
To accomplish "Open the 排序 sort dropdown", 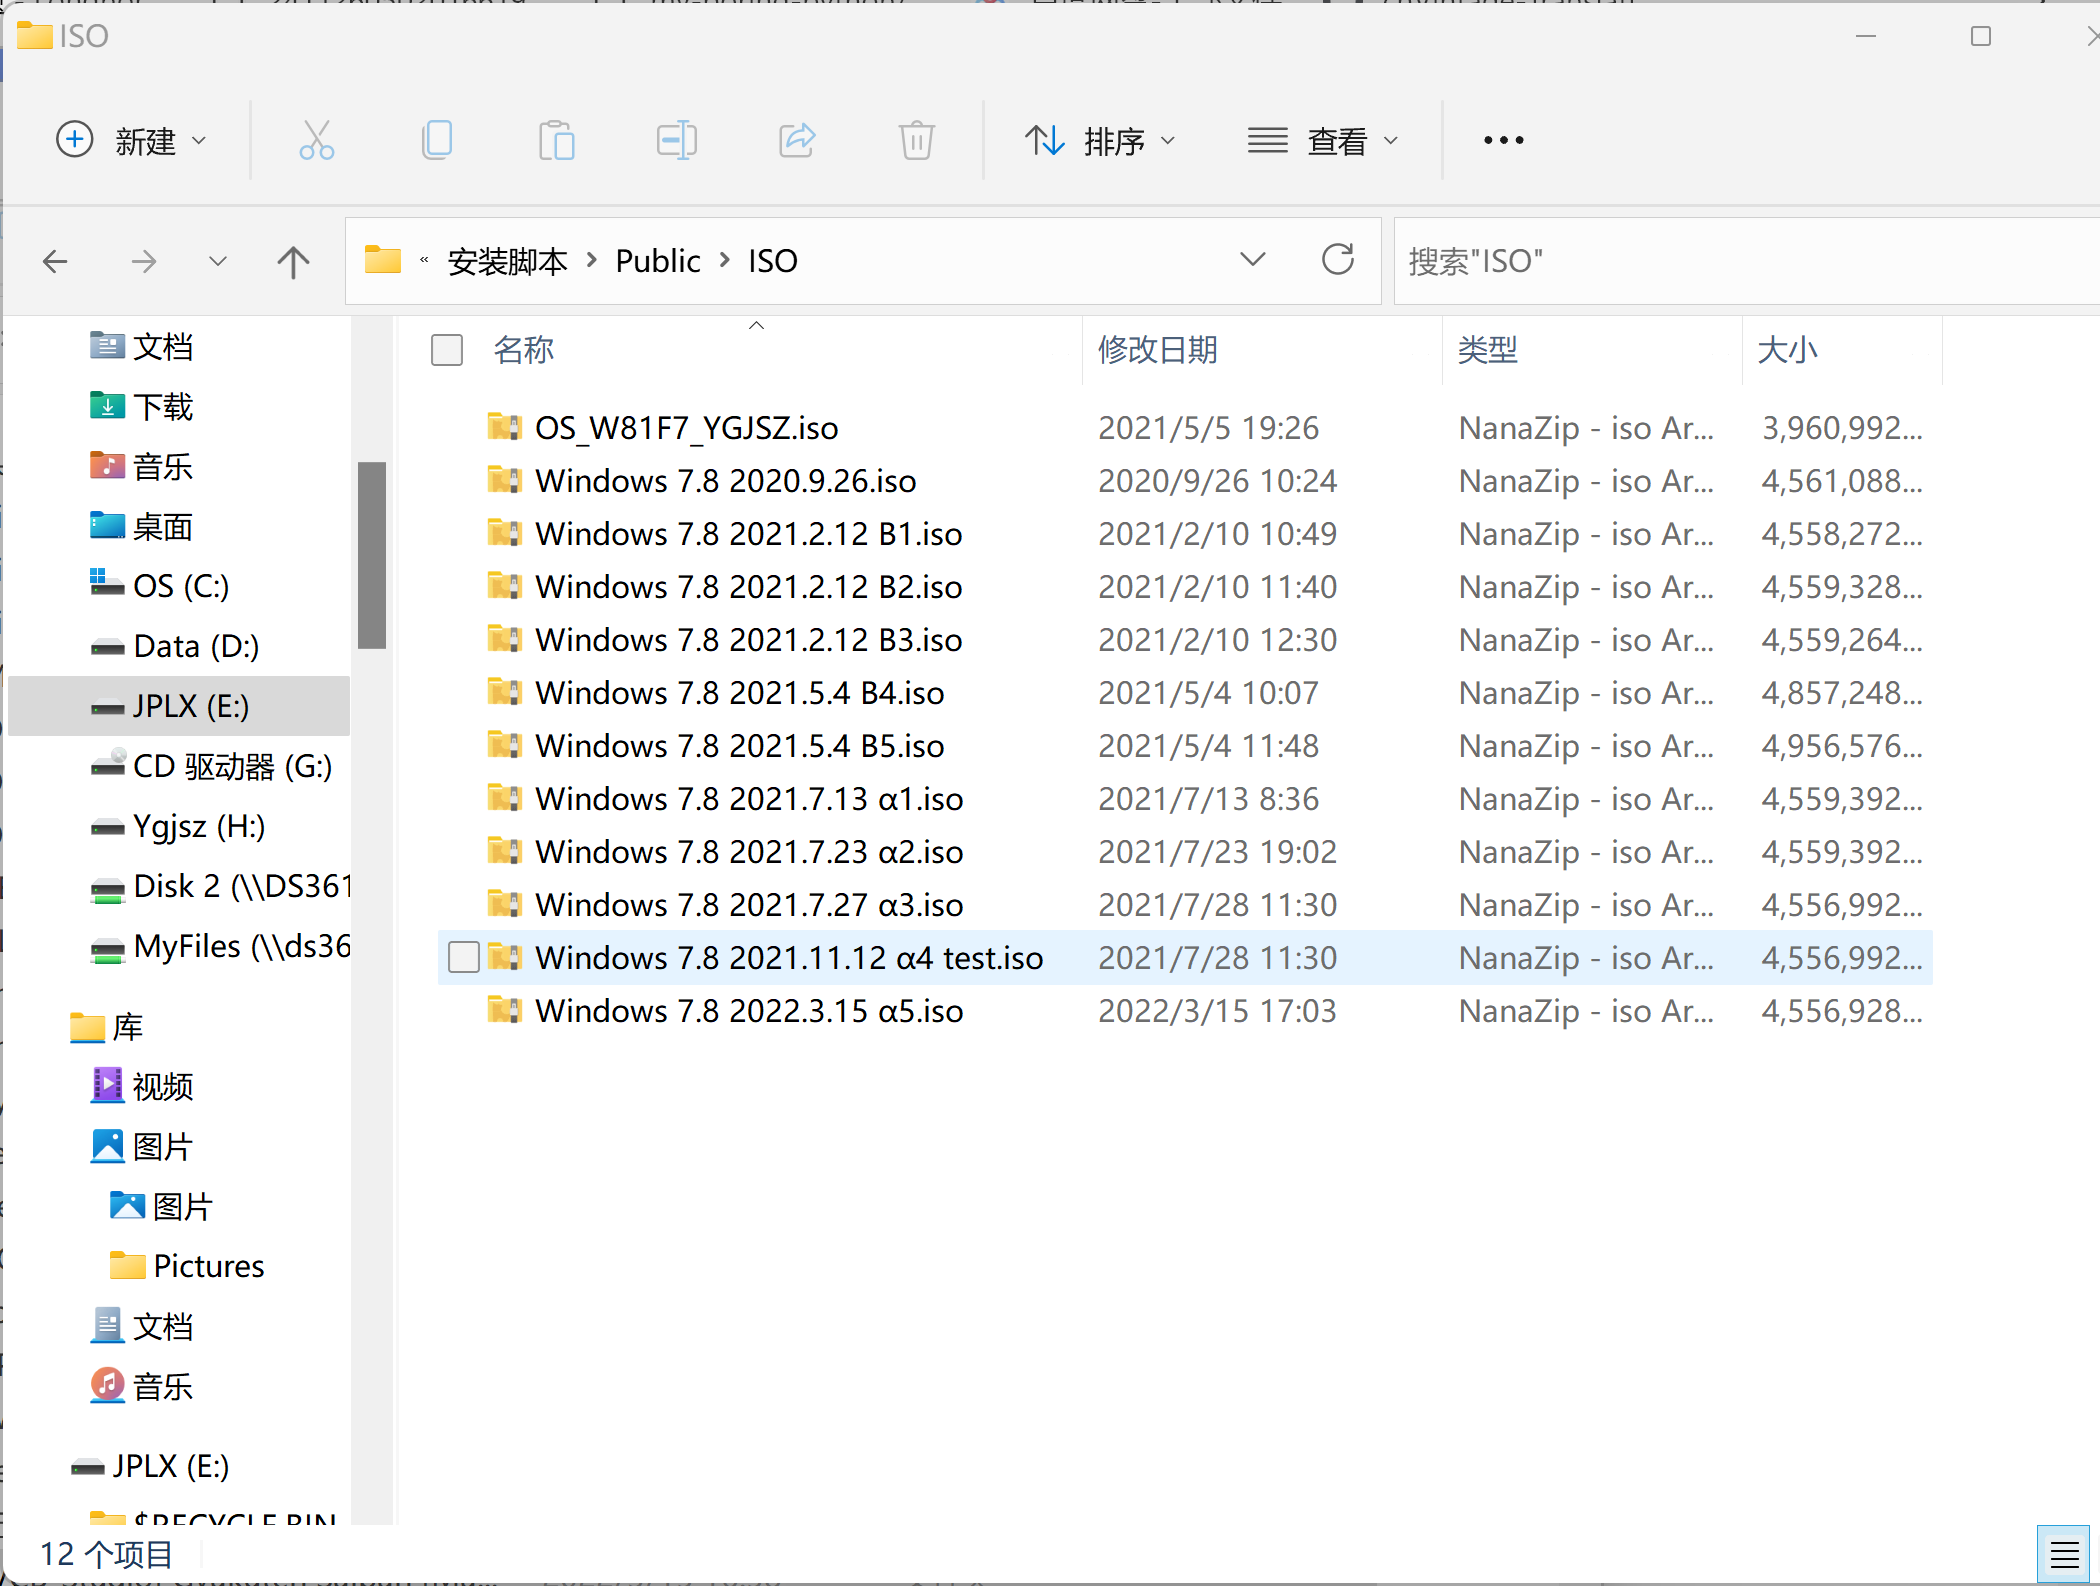I will pos(1100,141).
